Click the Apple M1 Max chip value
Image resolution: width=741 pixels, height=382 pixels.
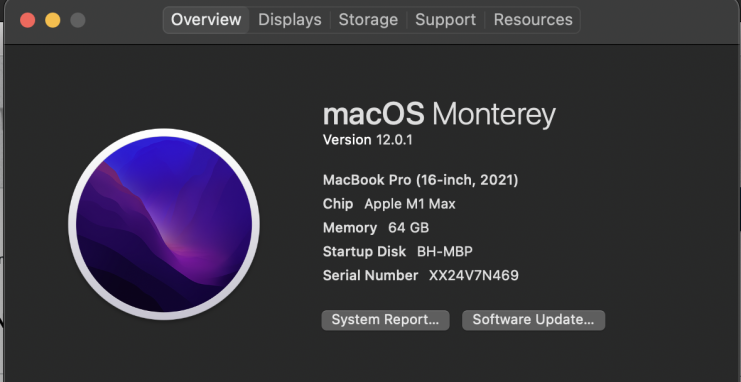(410, 204)
